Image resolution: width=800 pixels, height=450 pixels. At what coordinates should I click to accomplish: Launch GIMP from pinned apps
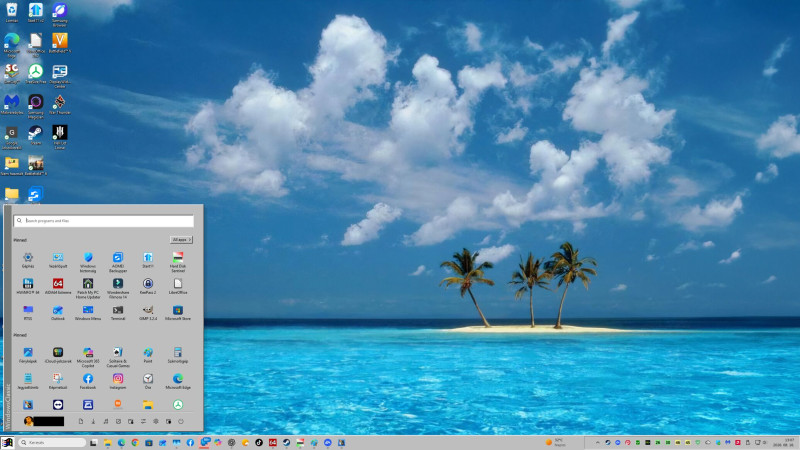(148, 313)
